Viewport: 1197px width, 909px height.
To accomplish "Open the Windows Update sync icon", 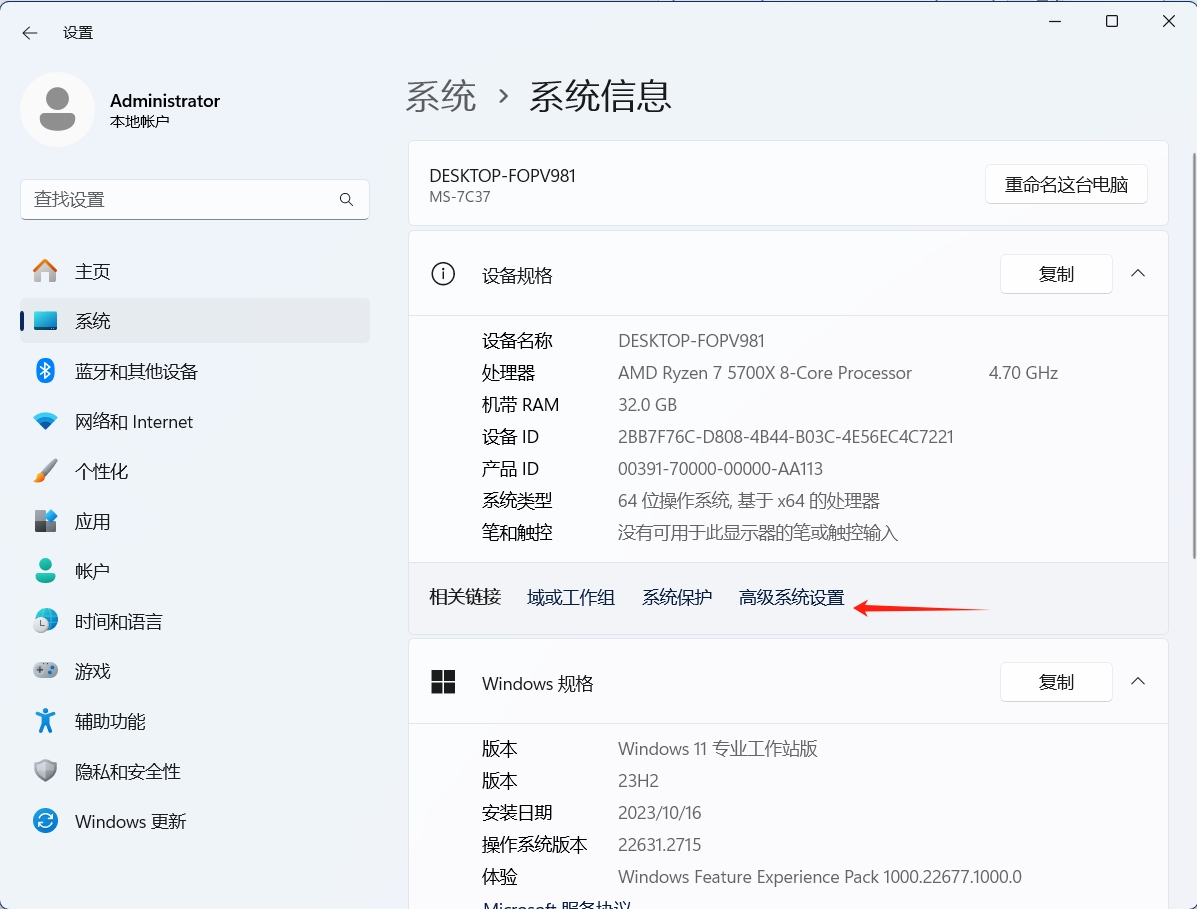I will 45,821.
